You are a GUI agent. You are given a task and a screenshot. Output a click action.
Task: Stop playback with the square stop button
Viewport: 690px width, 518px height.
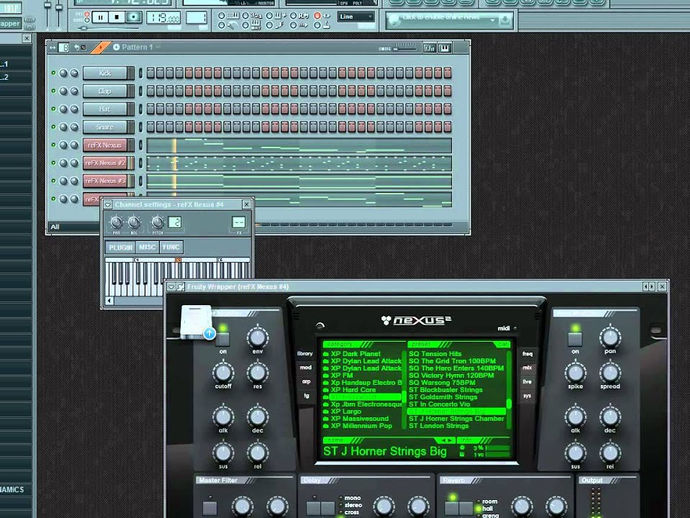click(x=117, y=18)
